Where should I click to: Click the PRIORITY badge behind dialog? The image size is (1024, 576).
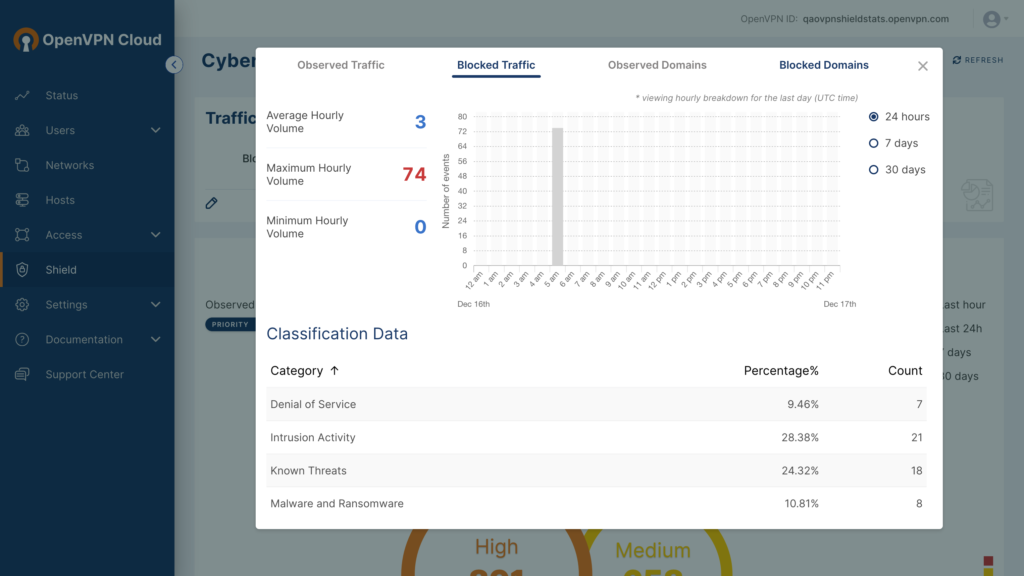[230, 325]
